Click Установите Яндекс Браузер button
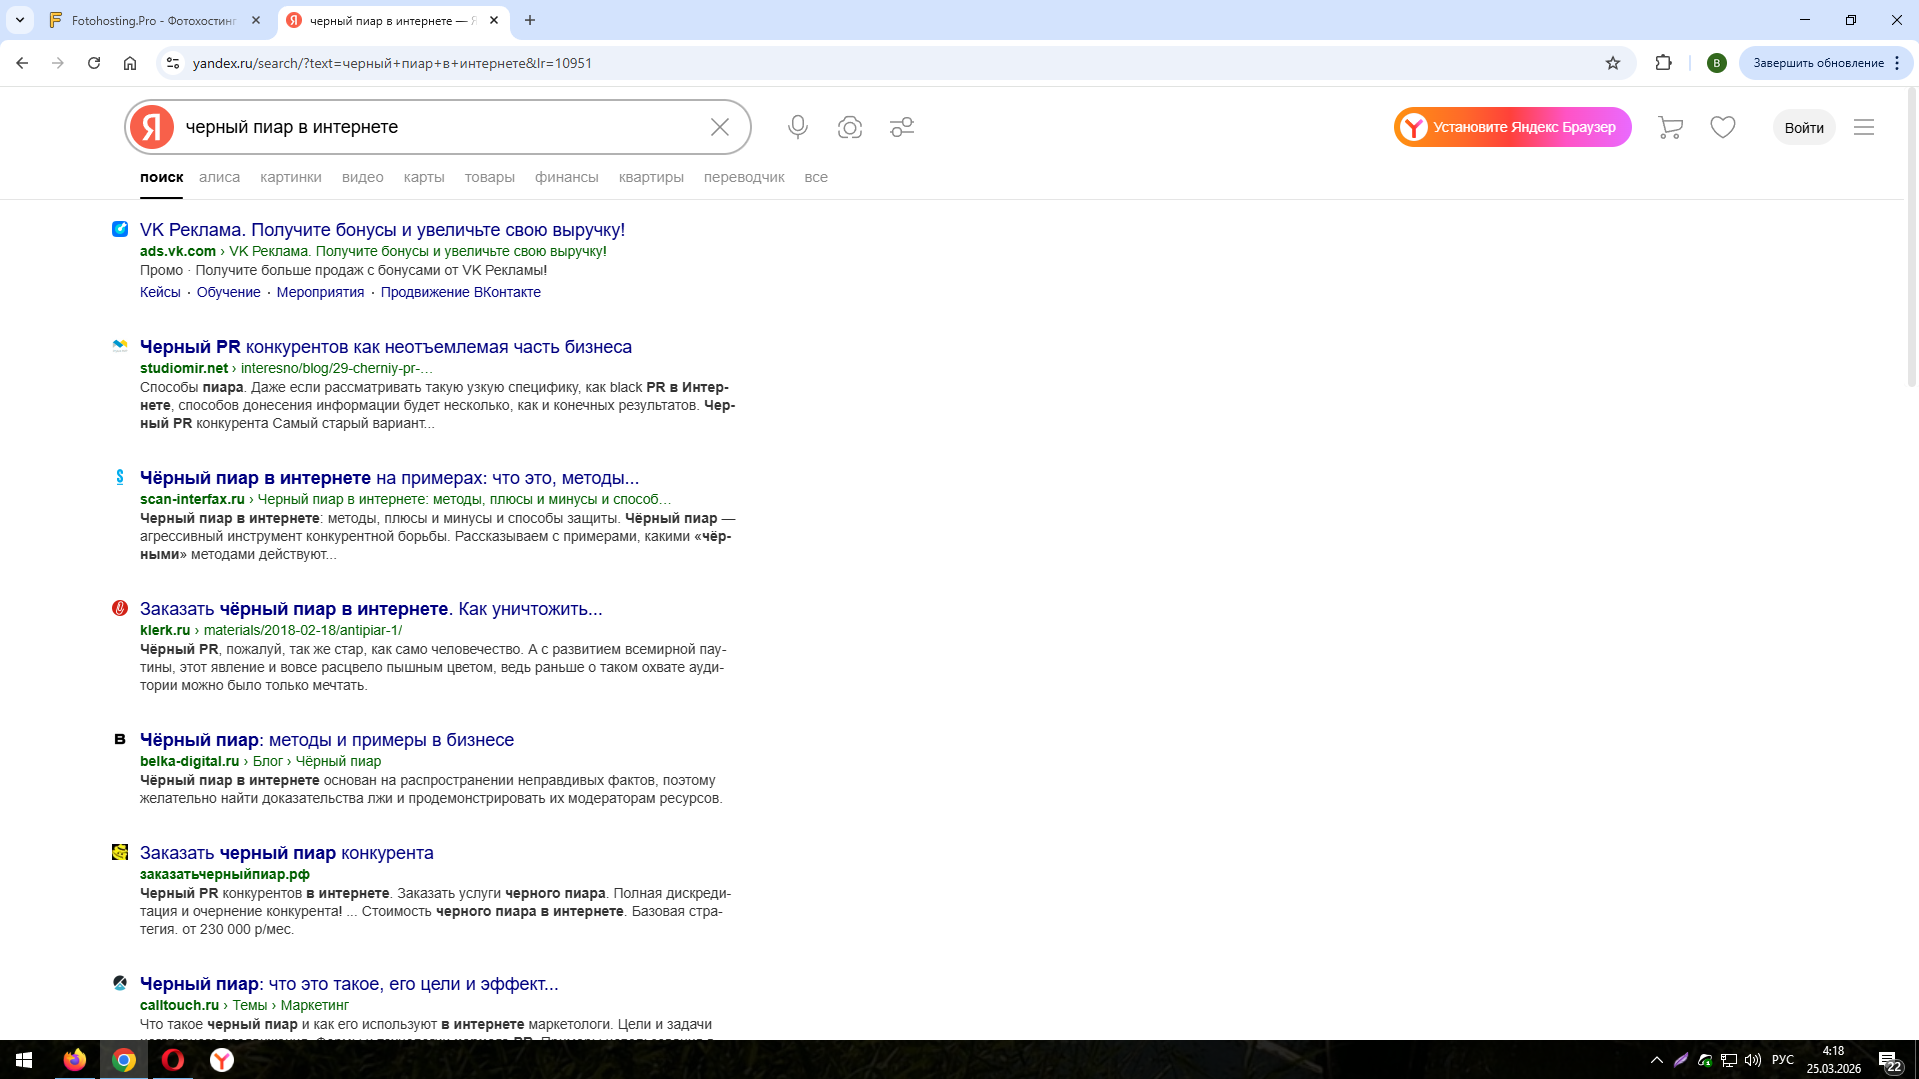This screenshot has height=1079, width=1919. pyautogui.click(x=1512, y=127)
